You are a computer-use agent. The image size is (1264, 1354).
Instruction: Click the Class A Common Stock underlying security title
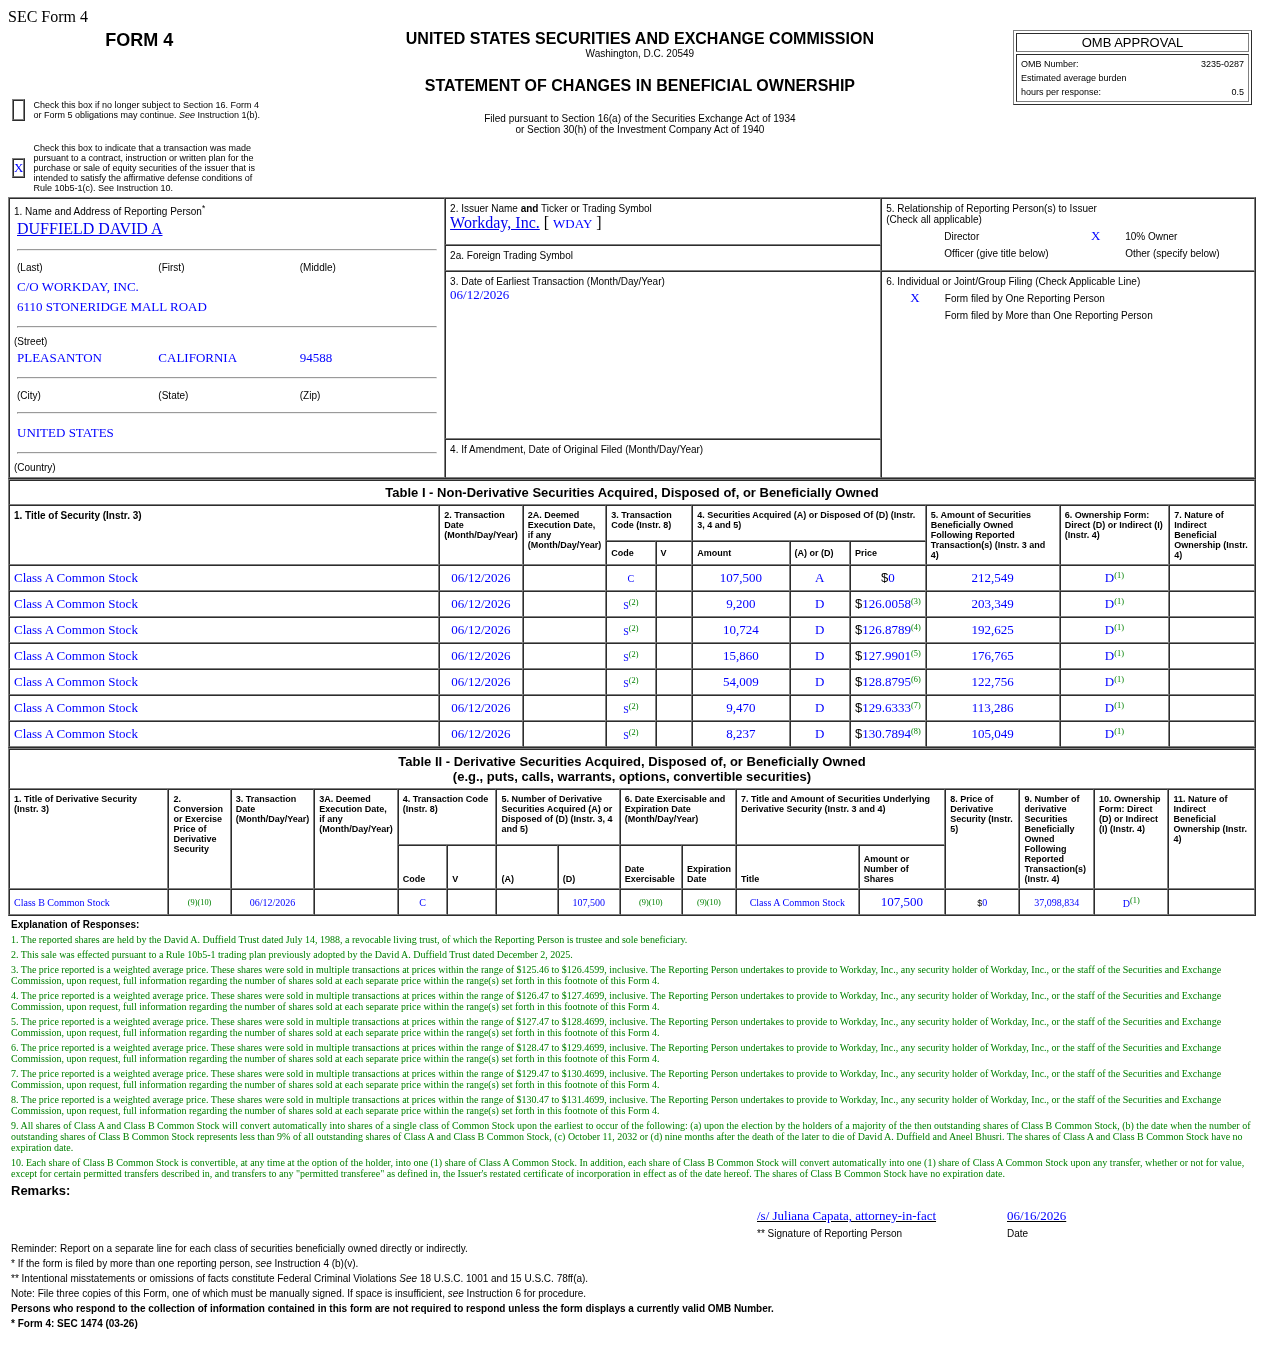pyautogui.click(x=797, y=903)
